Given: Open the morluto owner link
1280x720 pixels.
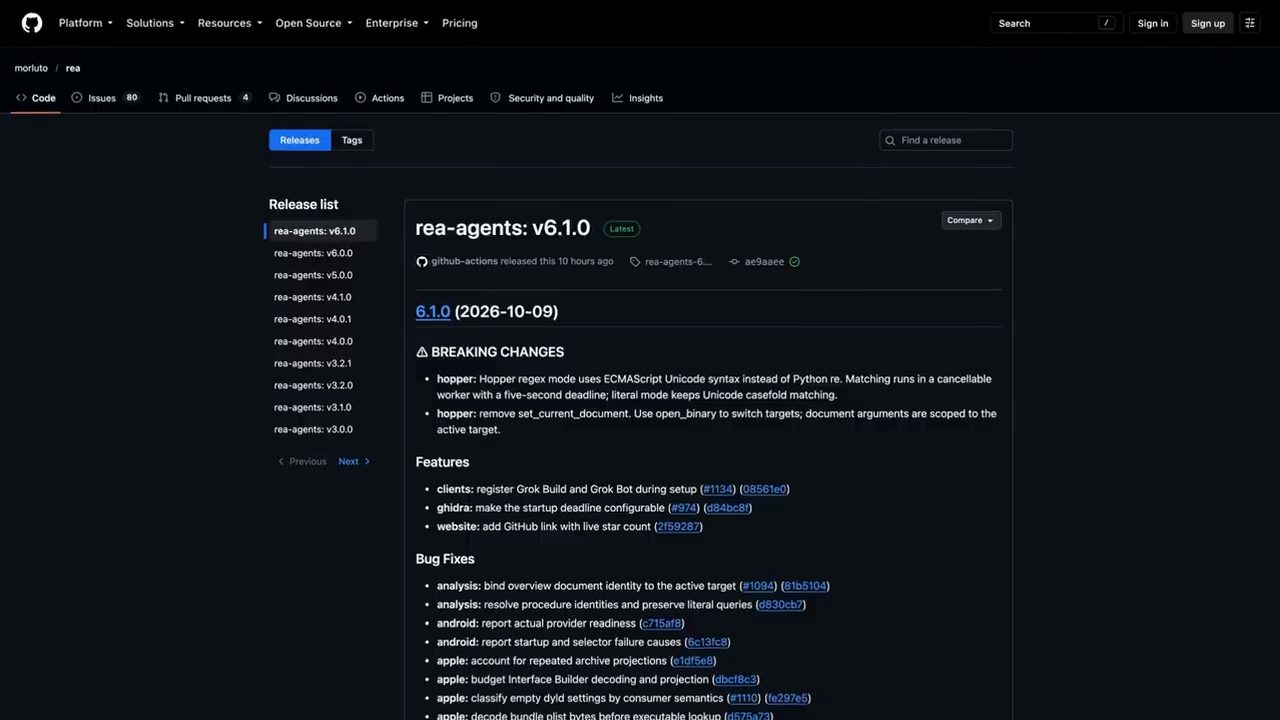Looking at the screenshot, I should click(x=31, y=68).
